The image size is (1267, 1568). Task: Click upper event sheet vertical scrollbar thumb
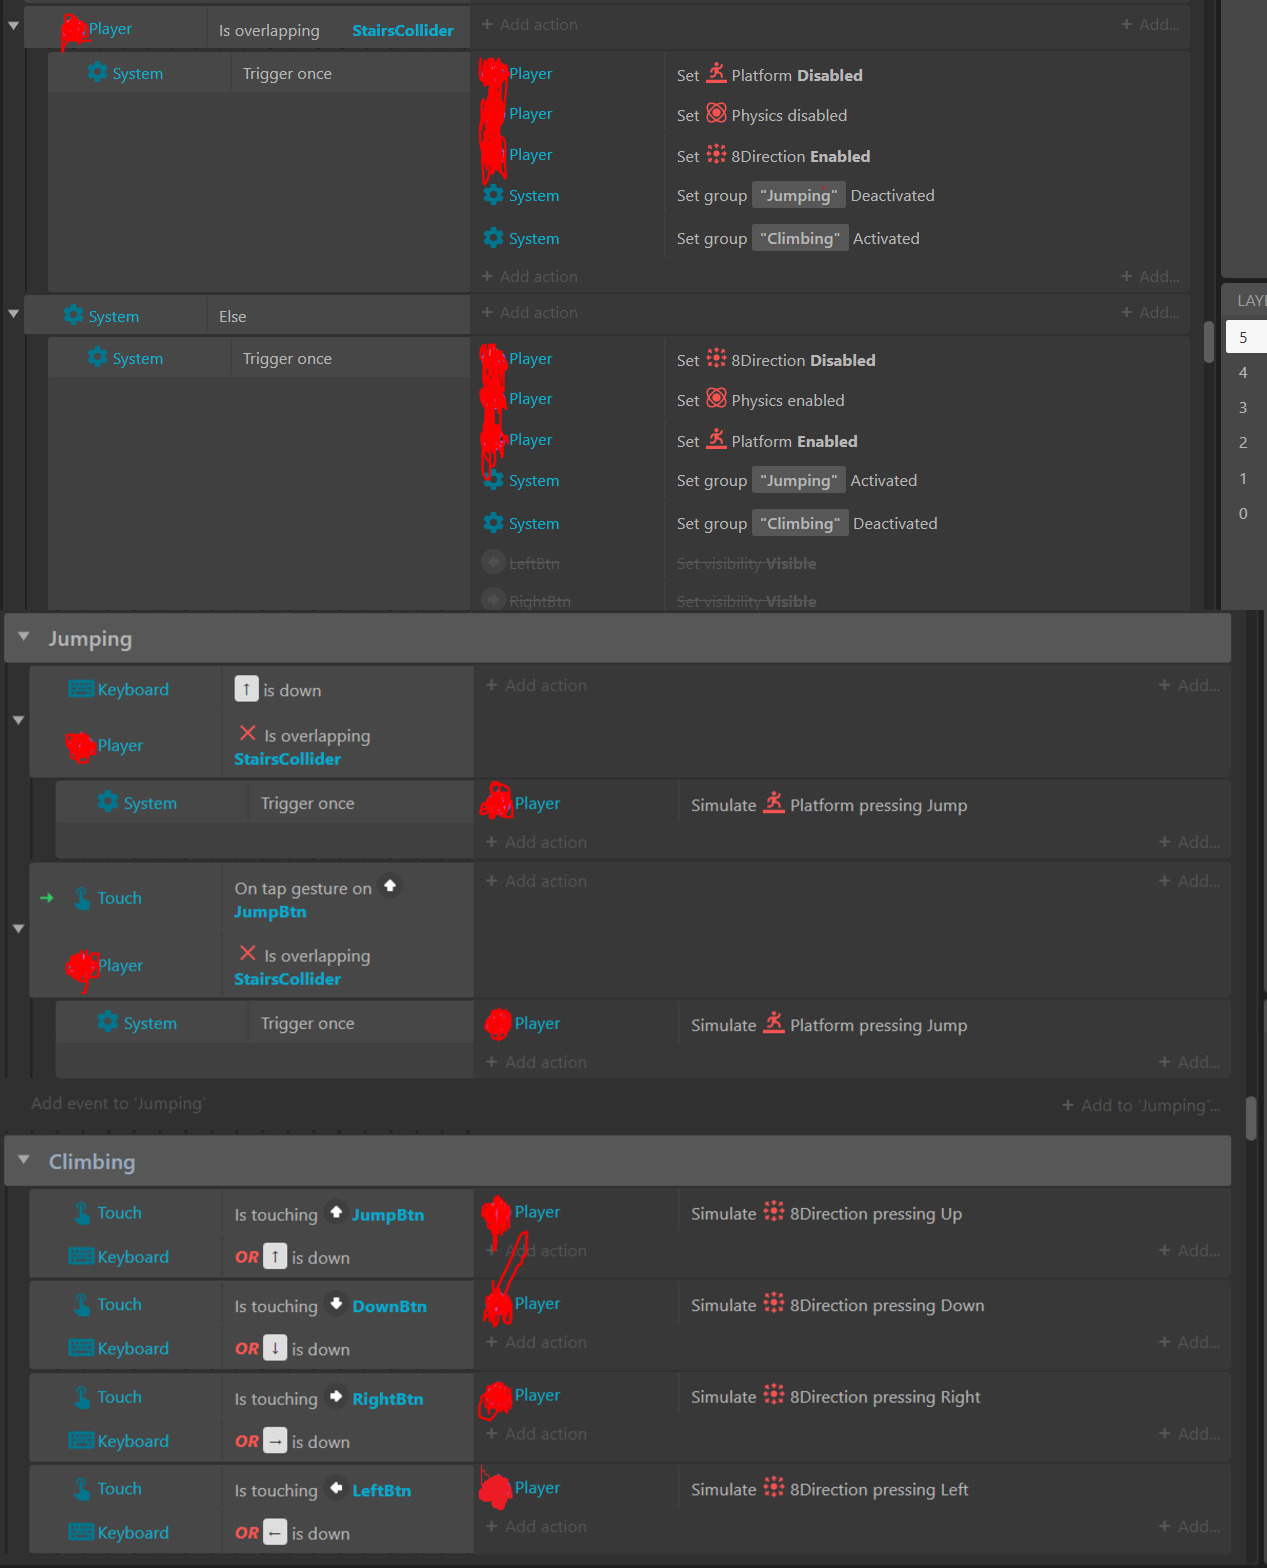1209,341
